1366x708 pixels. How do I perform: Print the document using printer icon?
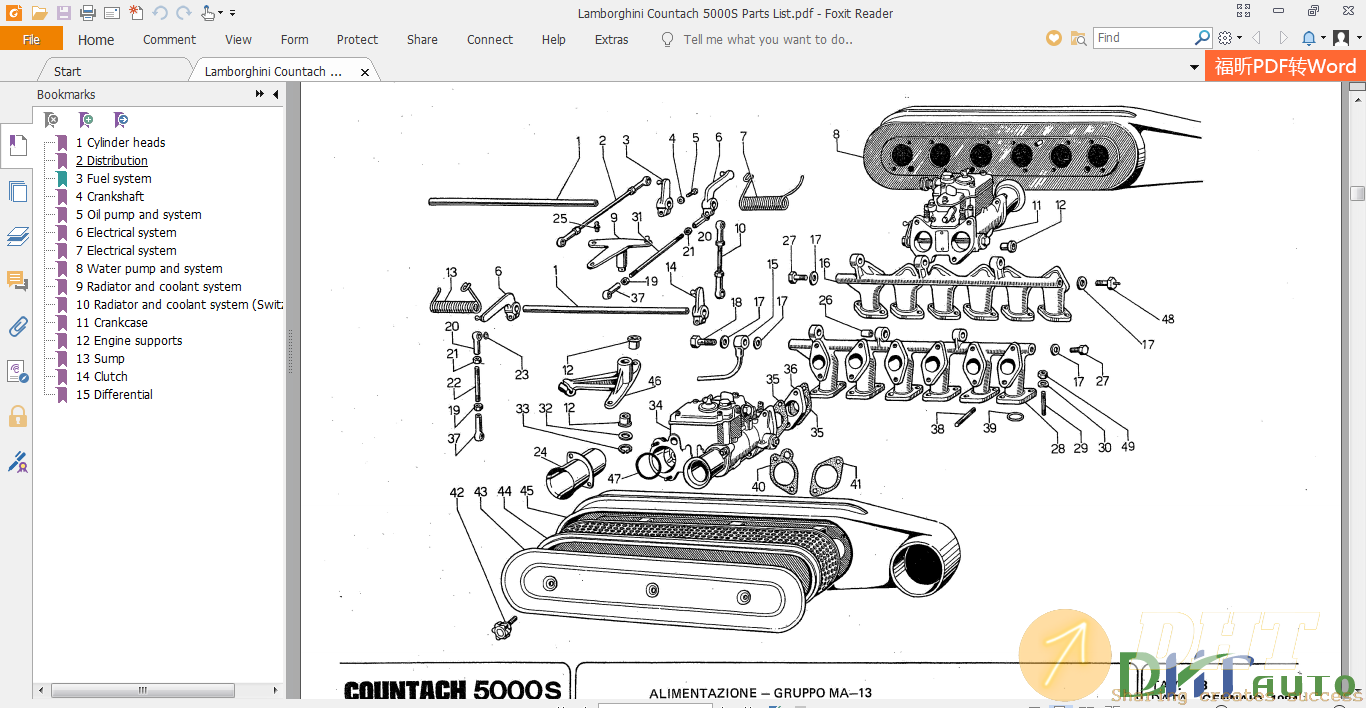(87, 13)
